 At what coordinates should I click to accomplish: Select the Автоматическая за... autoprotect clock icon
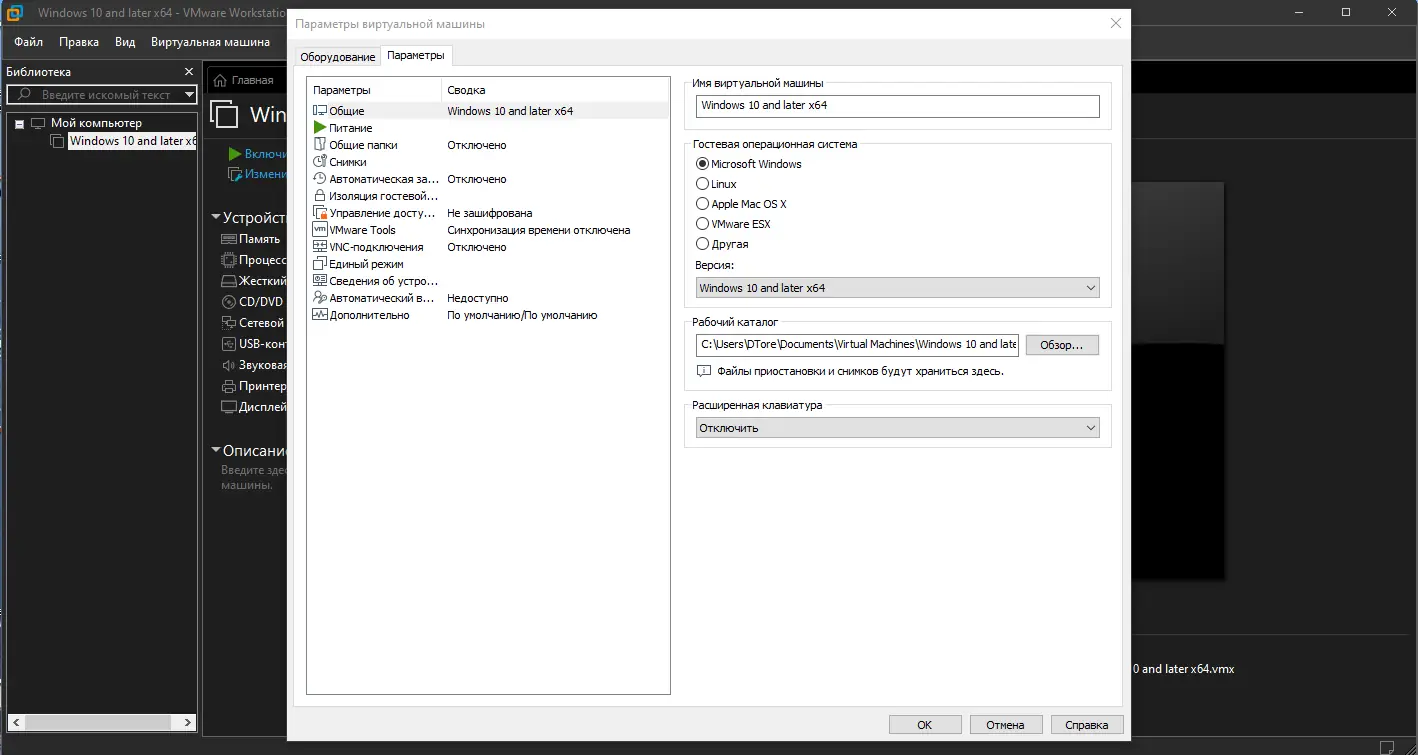coord(320,179)
